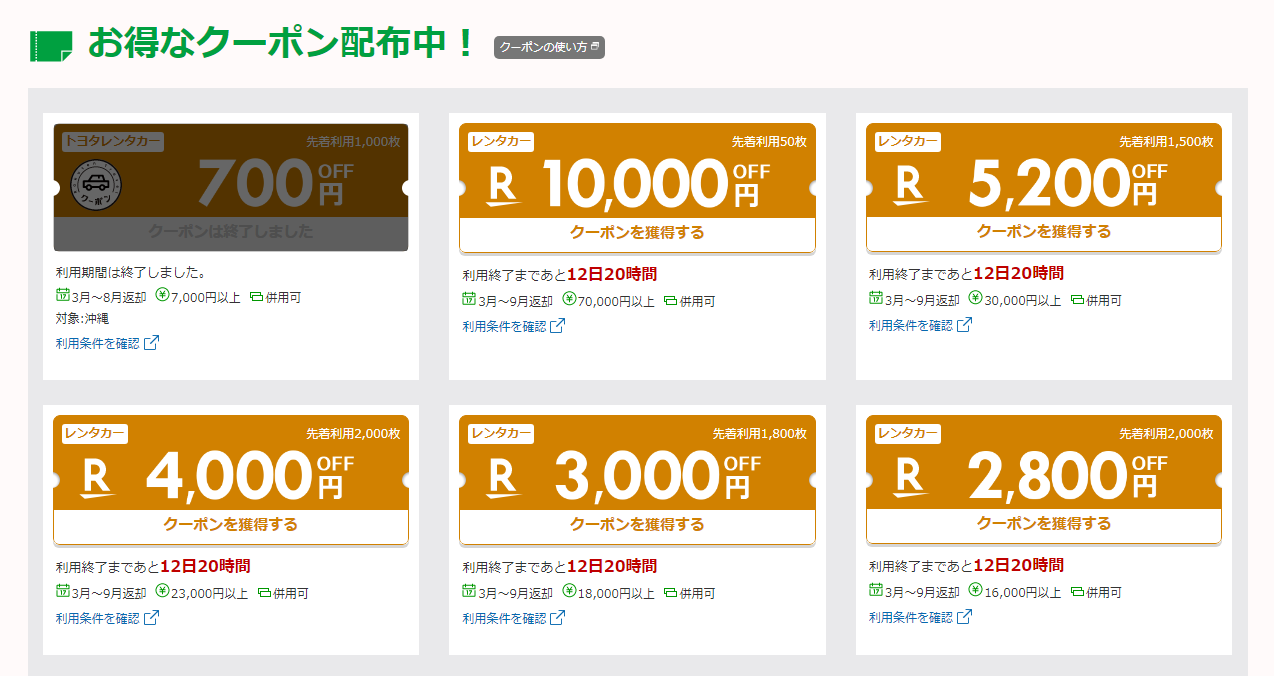The width and height of the screenshot is (1274, 676).
Task: Check usage conditions for the 4,000円 coupon
Action: coord(107,617)
